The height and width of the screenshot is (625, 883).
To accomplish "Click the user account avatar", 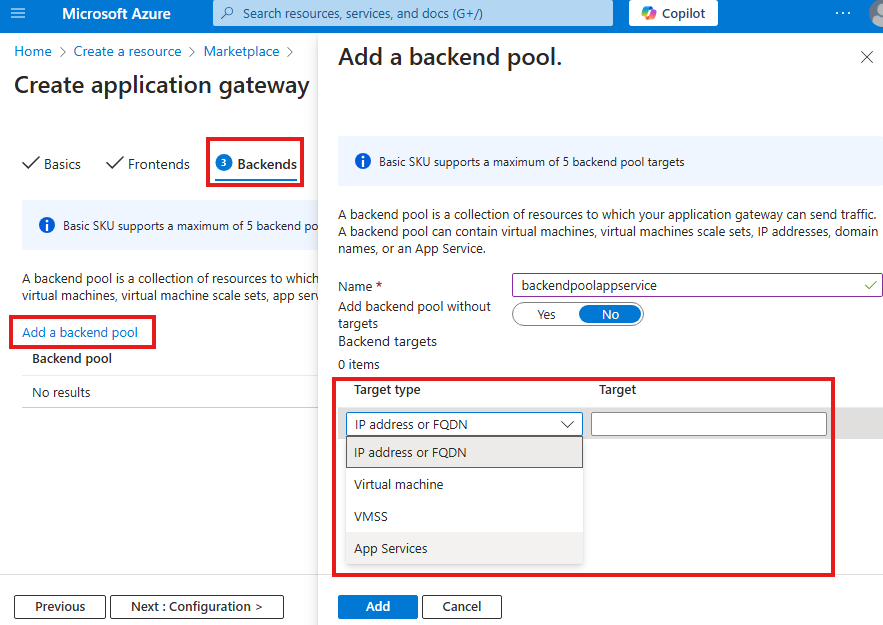I will coord(876,13).
